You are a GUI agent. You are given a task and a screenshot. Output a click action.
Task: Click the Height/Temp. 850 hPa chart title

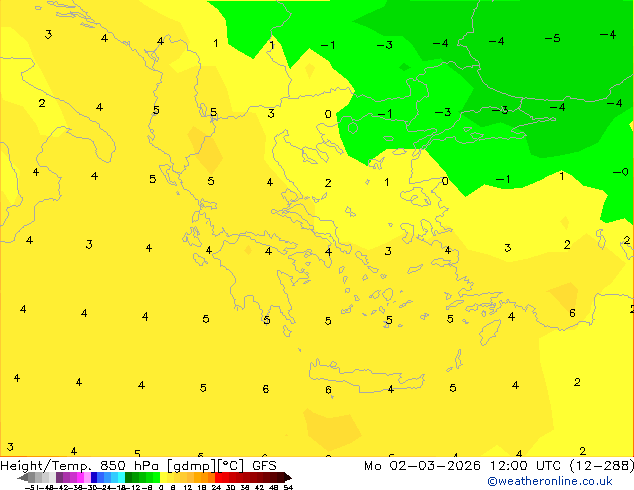tap(79, 466)
